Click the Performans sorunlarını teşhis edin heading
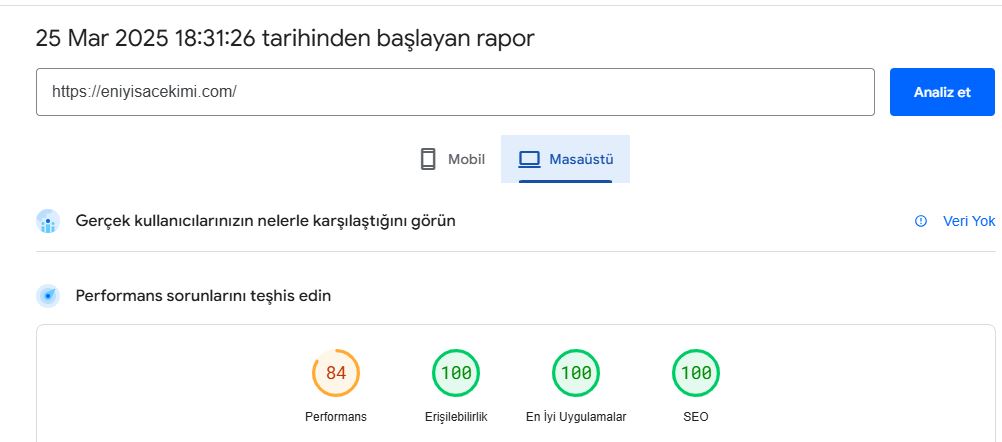 point(203,296)
